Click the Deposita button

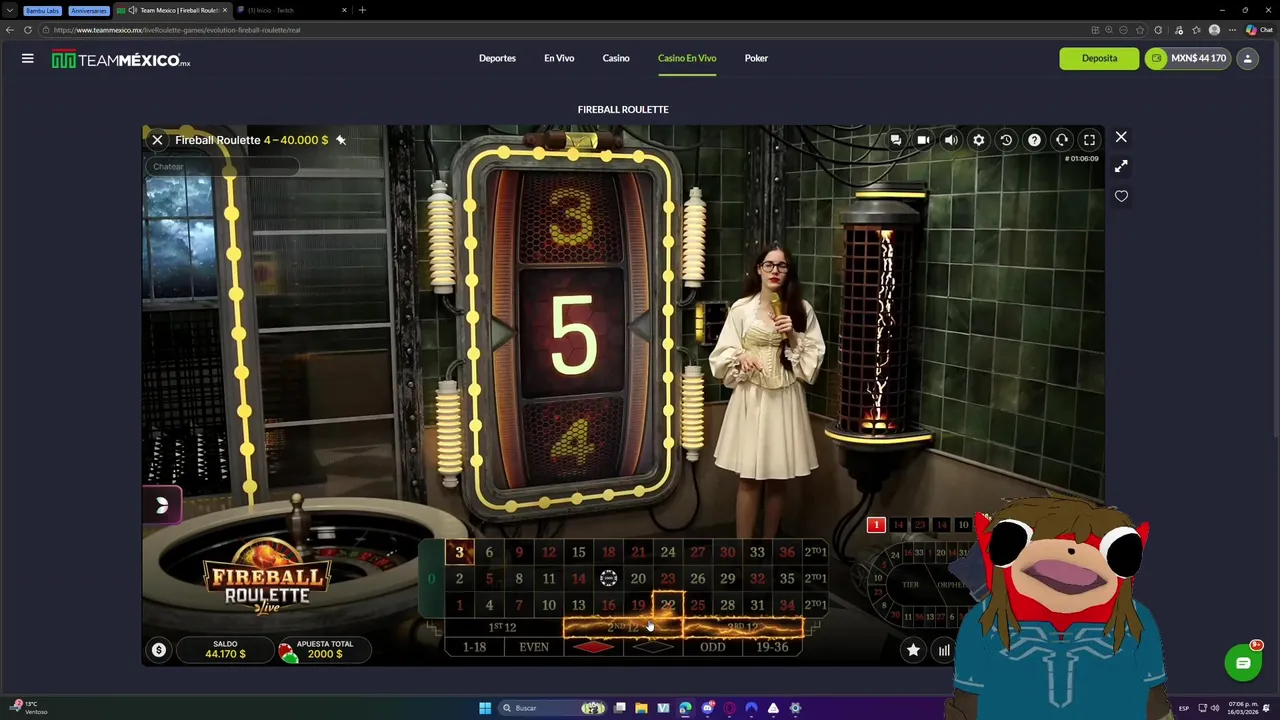(1099, 58)
